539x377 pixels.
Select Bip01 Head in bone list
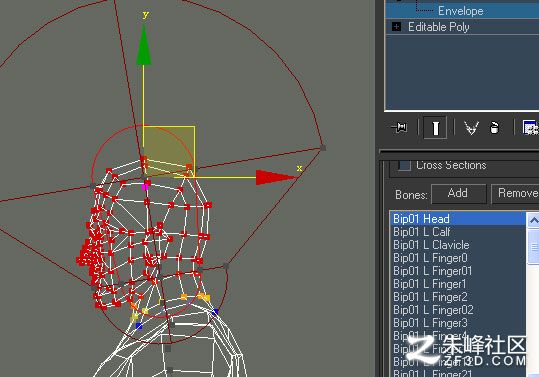458,219
